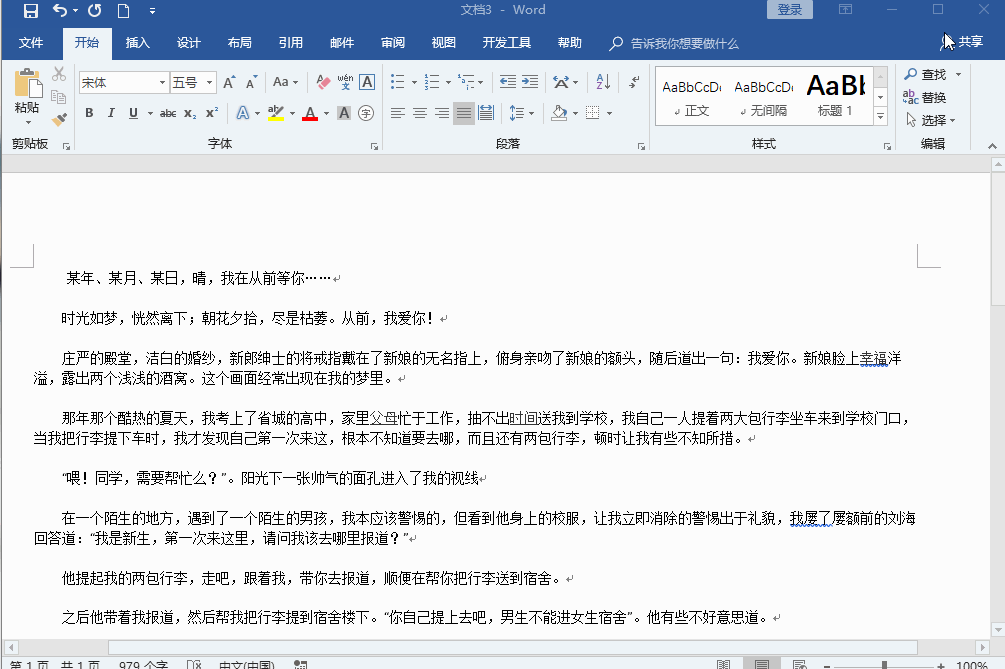Click the Enclose Characters circle icon

point(366,113)
